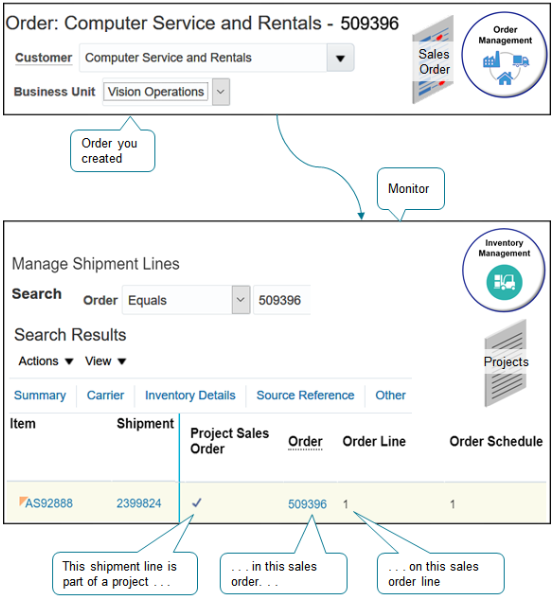Click the Search Results heading

coord(70,335)
